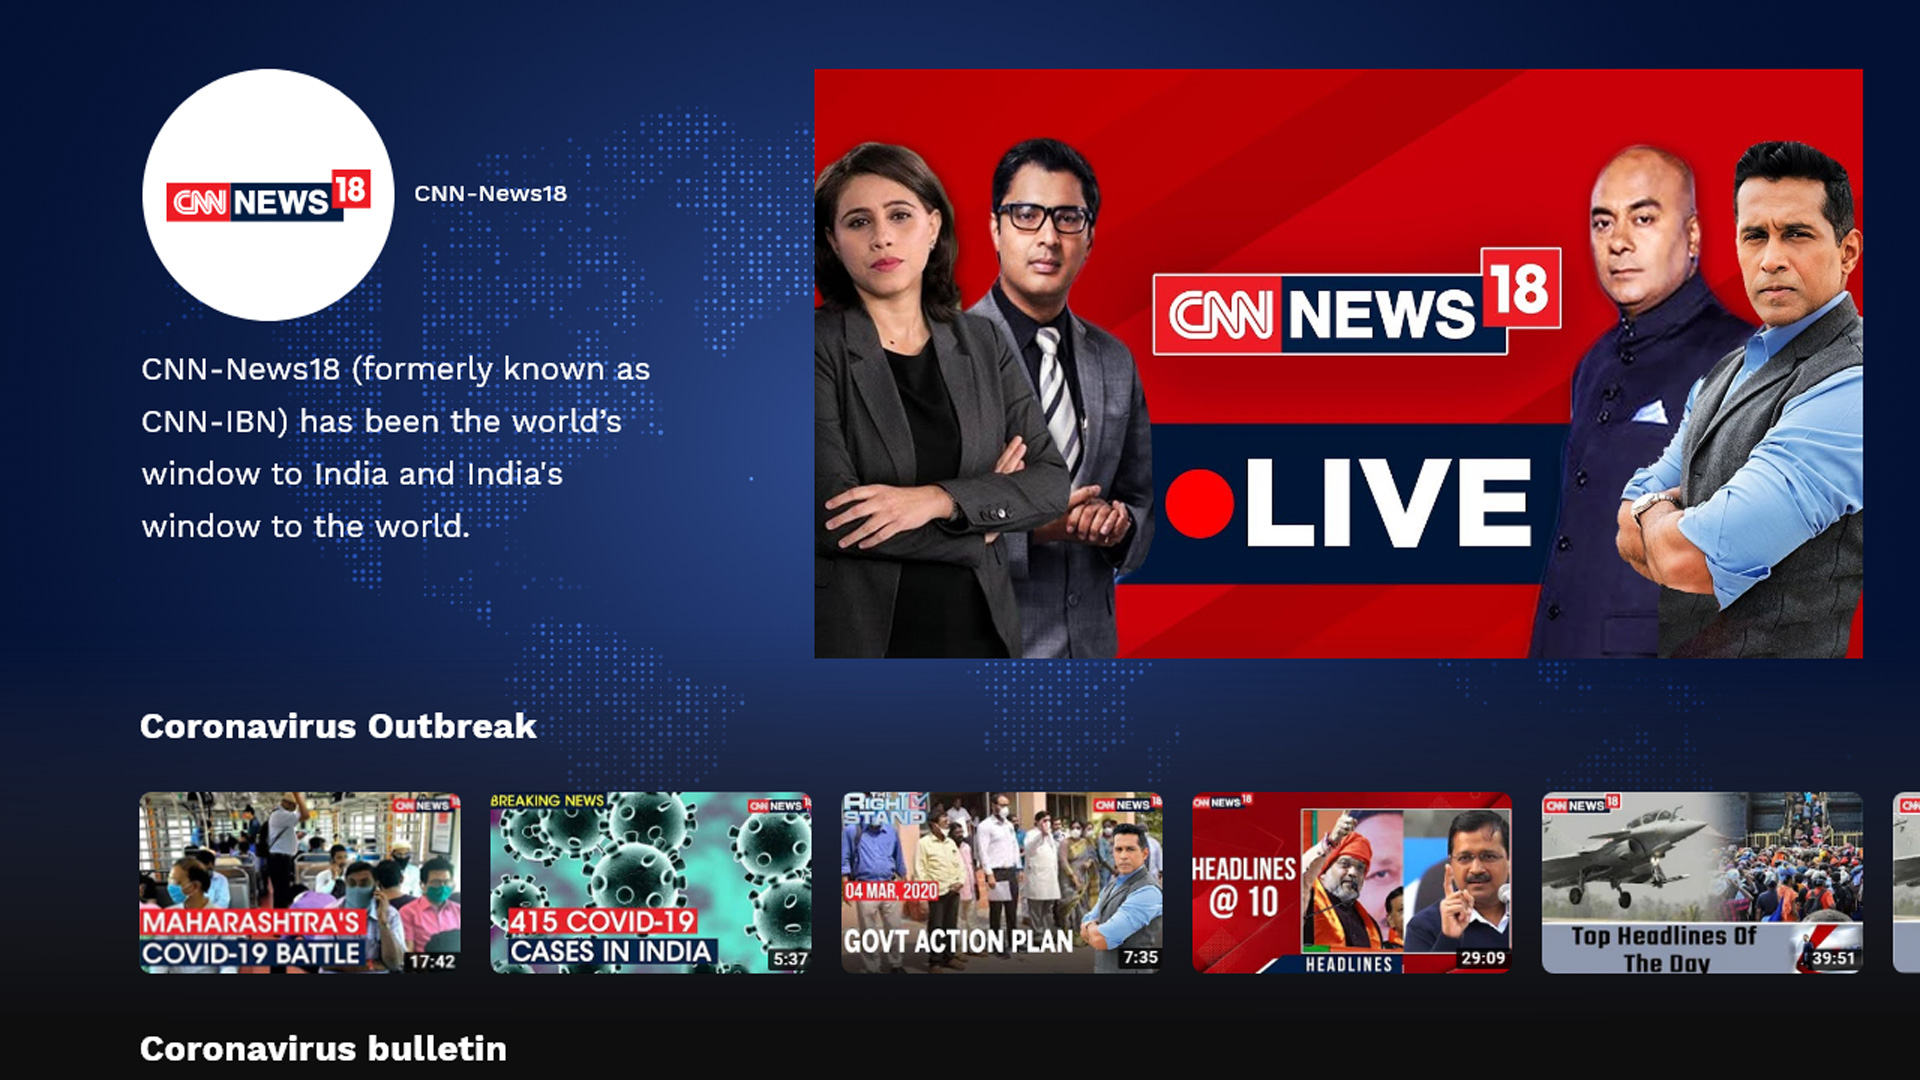Viewport: 1920px width, 1080px height.
Task: Select the Coronavirus Outbreak section heading
Action: click(338, 726)
